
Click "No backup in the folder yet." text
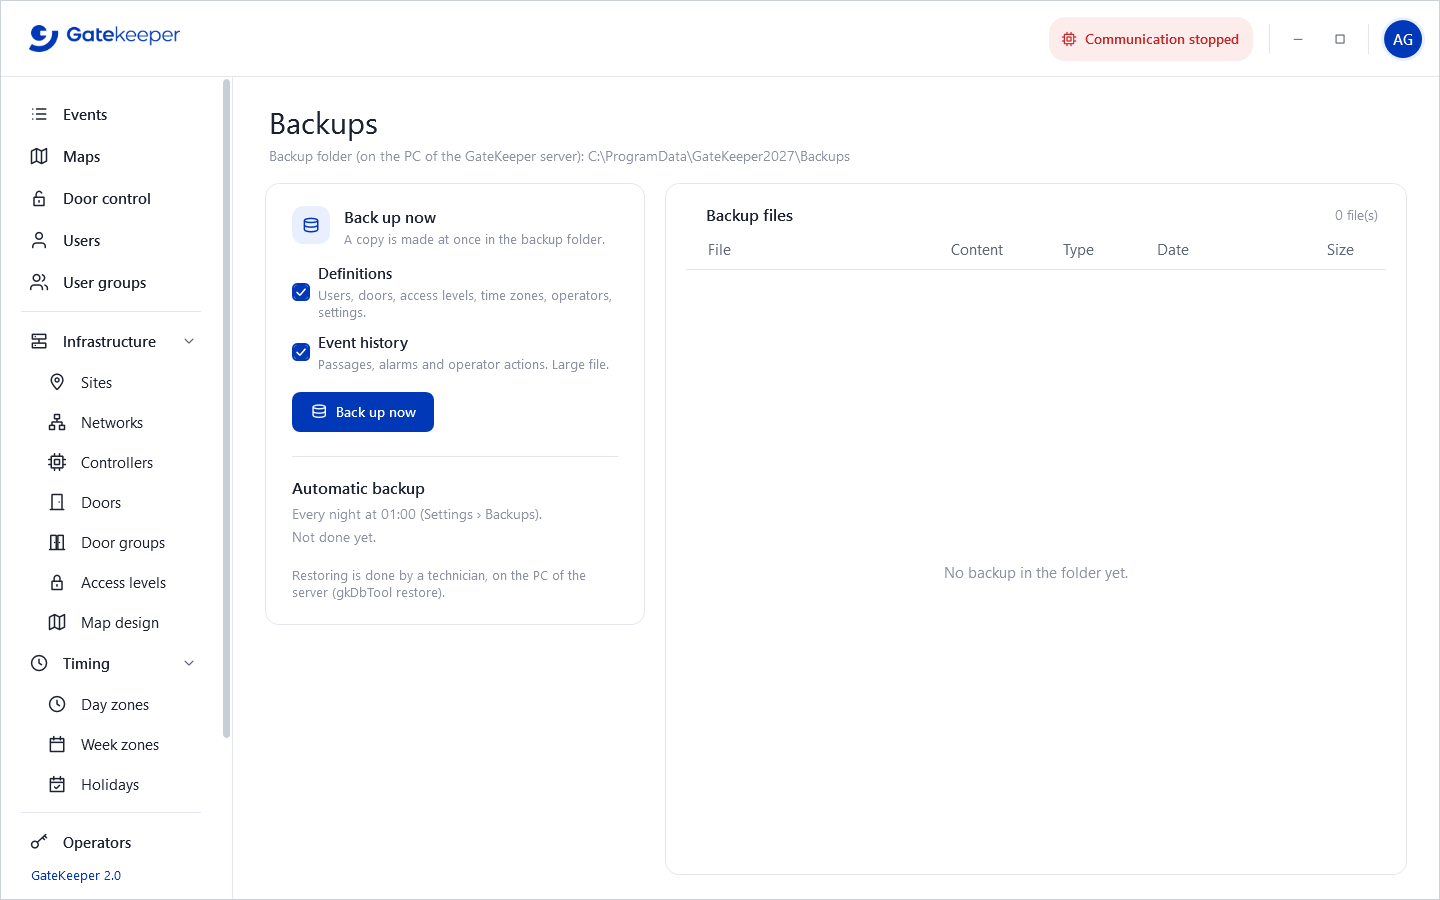[1036, 573]
